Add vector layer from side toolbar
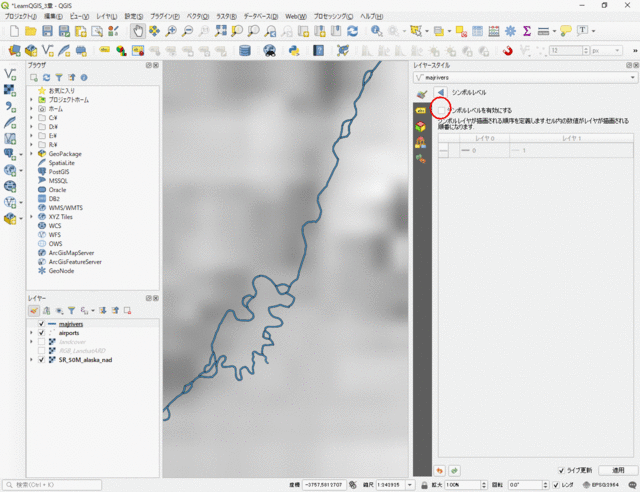 (10, 74)
